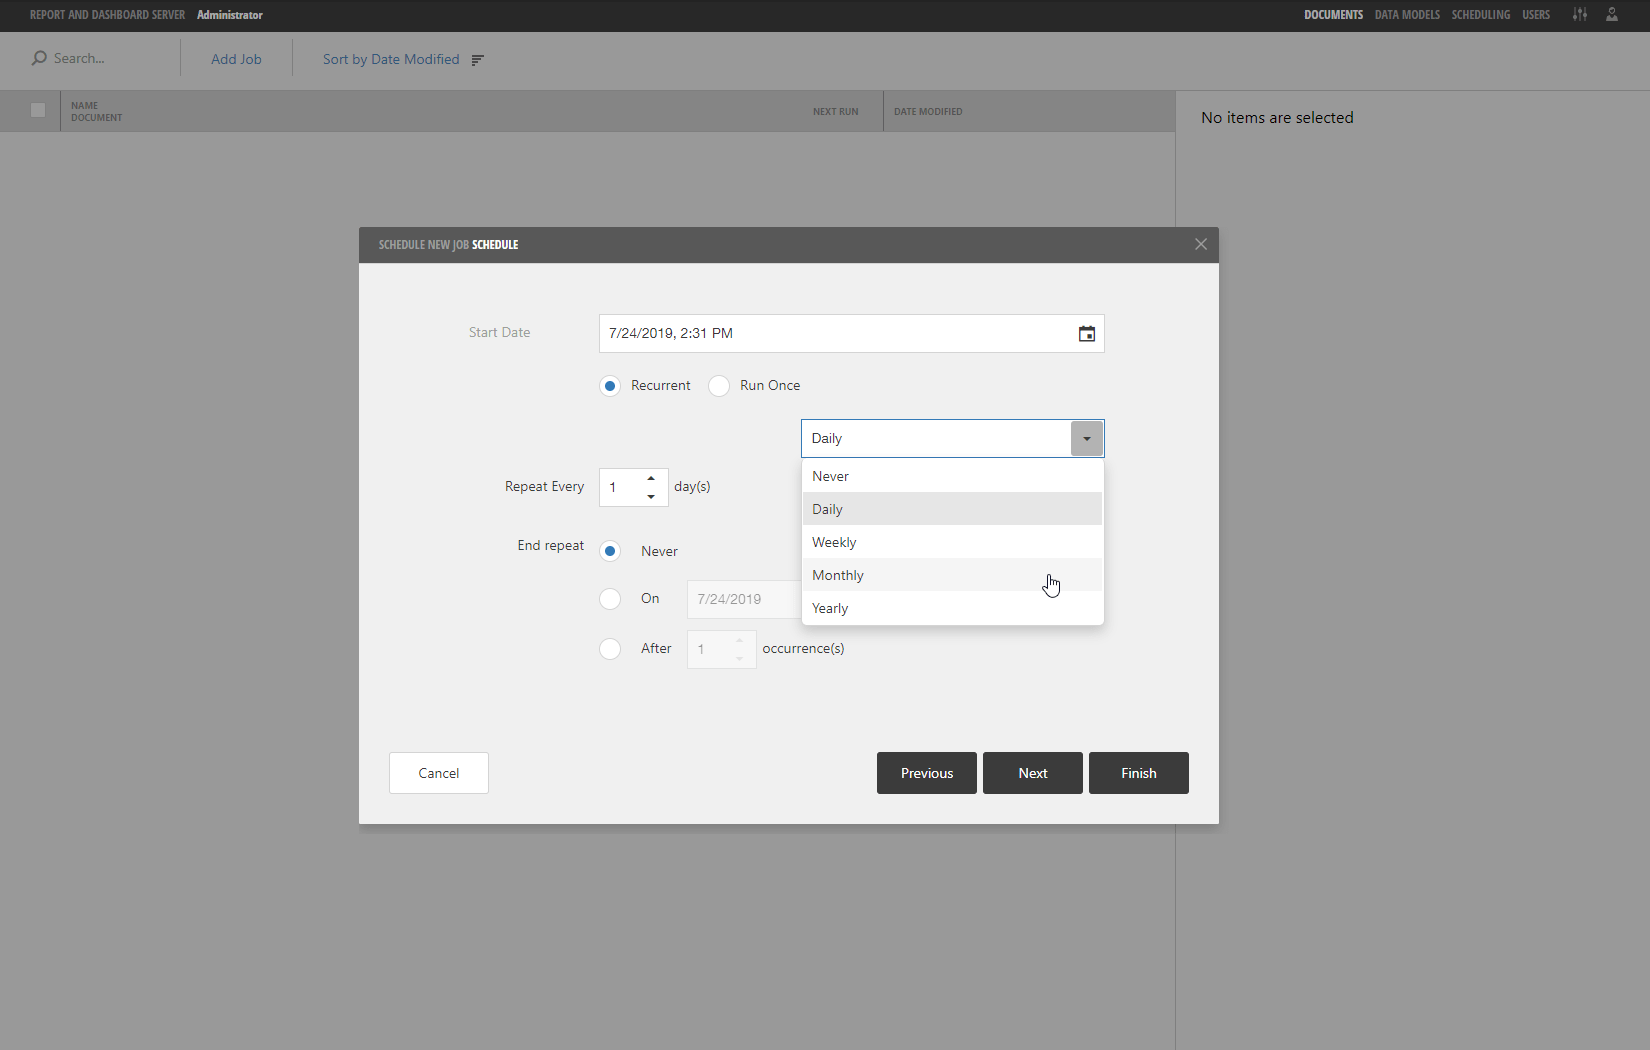Select the Recurrent radio button
The image size is (1650, 1050).
coord(610,386)
